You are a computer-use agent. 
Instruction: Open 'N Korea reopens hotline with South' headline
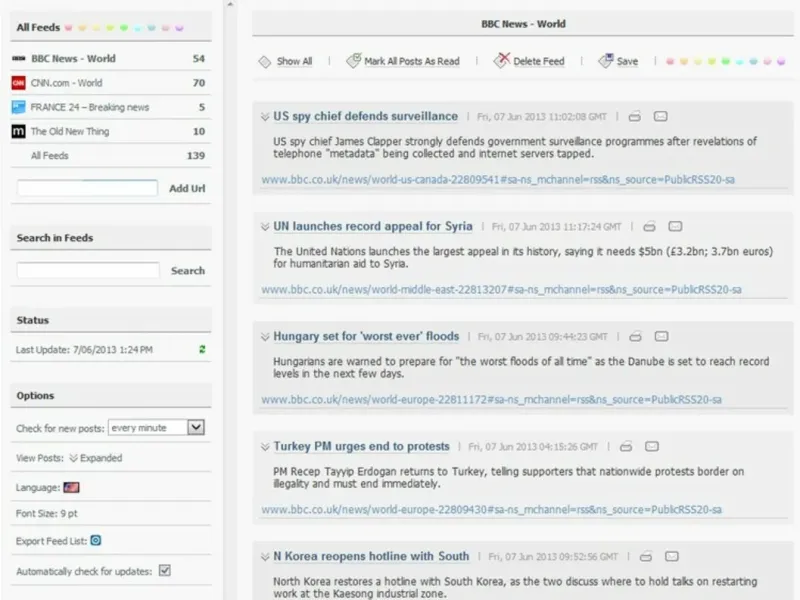tap(371, 557)
